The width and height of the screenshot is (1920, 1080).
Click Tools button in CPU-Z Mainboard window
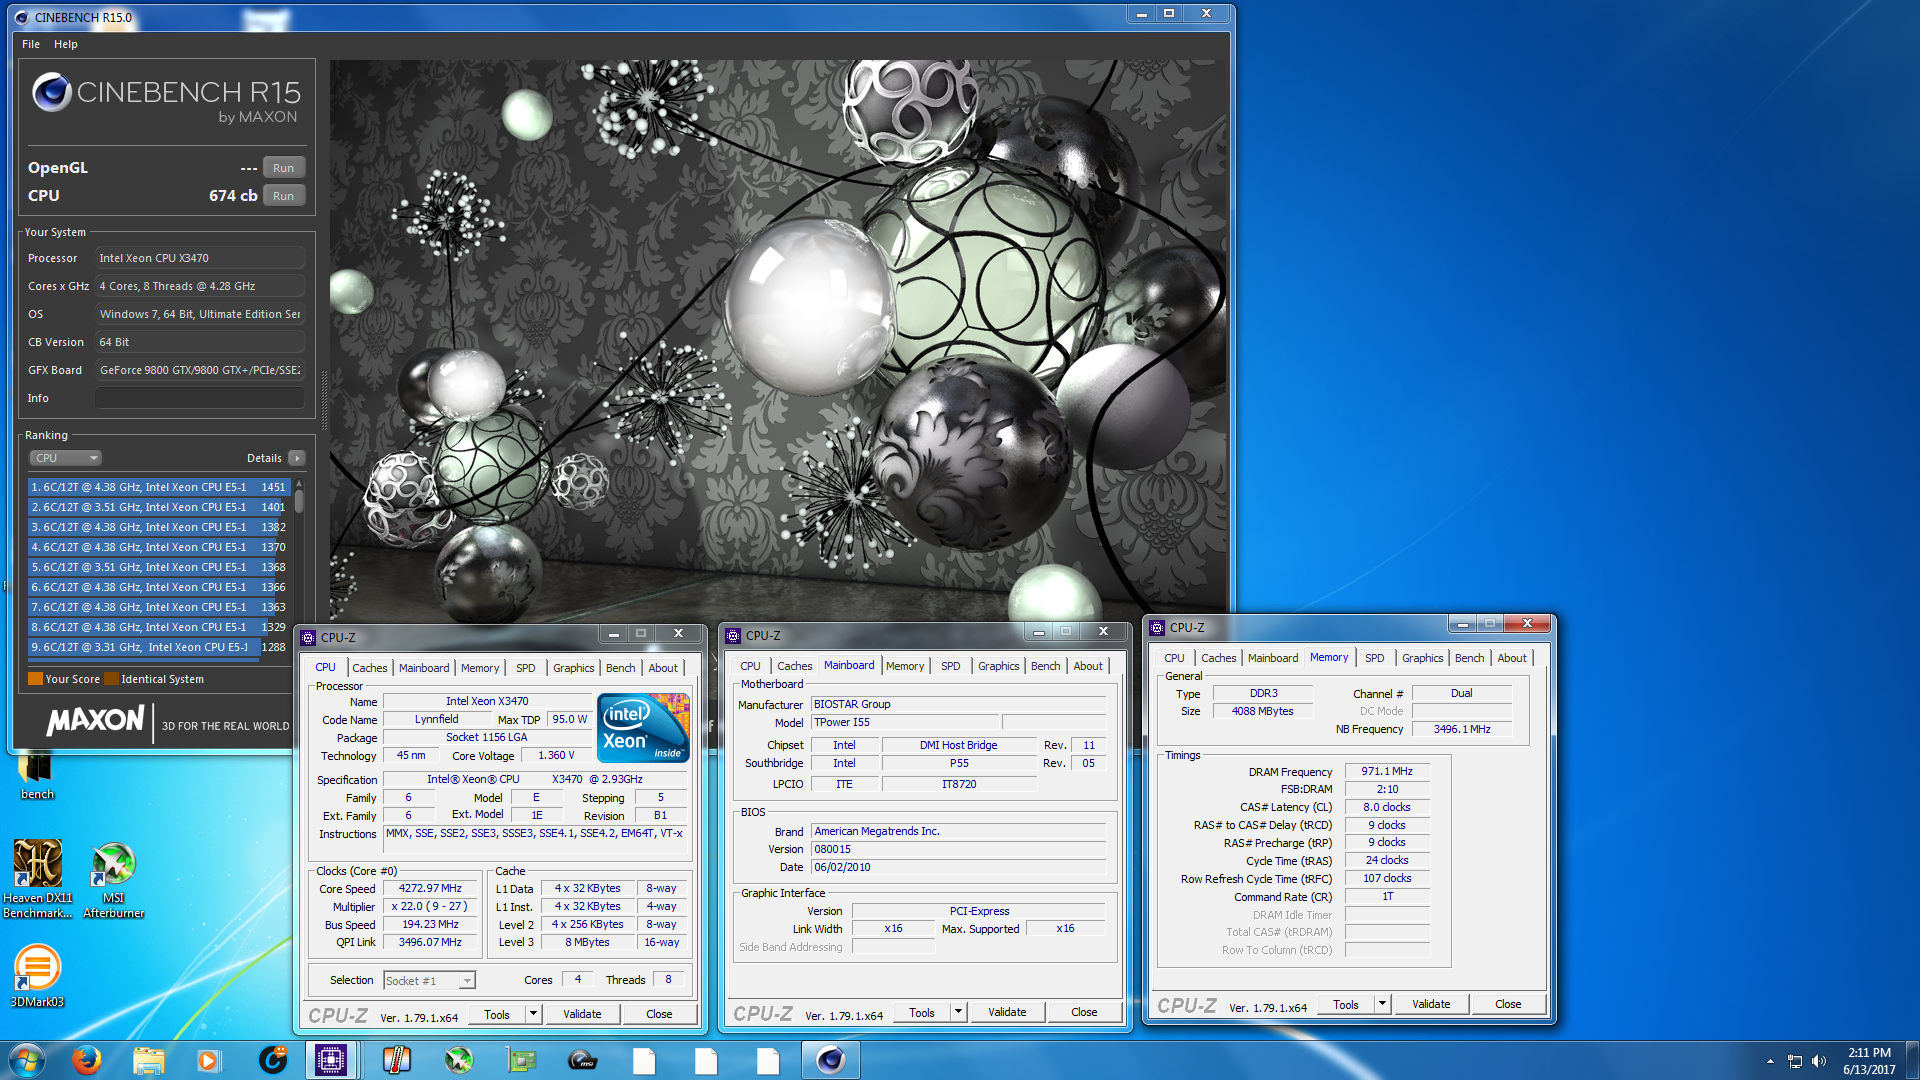point(922,1012)
